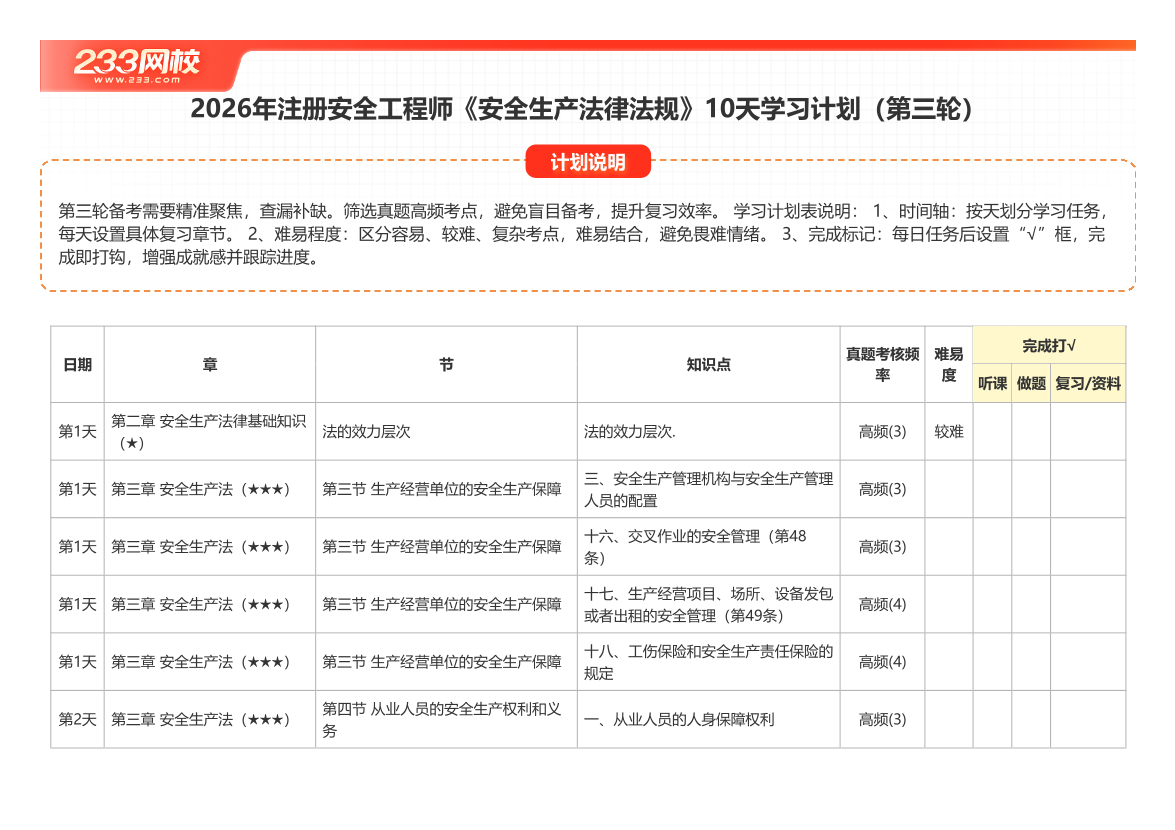Click the 高频(3) cell in the first row
Screen dimensions: 1175x830
(880, 431)
